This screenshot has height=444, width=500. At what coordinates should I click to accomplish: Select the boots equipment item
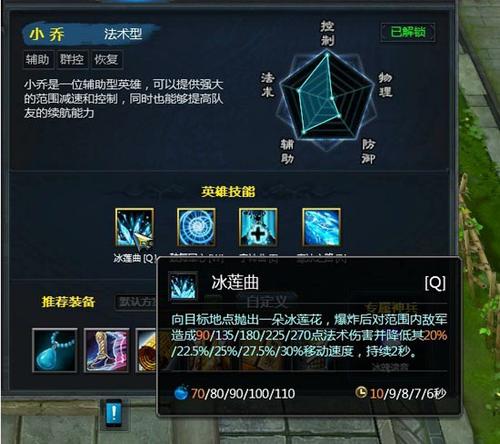[107, 350]
